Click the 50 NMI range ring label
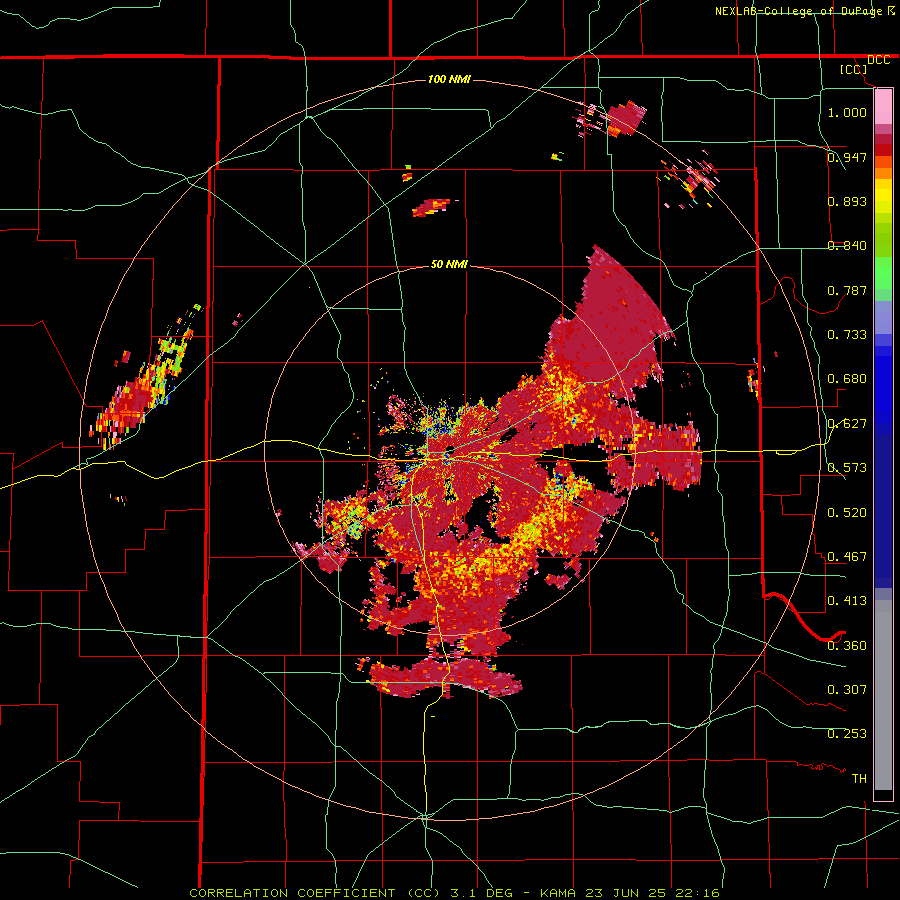 pos(449,264)
